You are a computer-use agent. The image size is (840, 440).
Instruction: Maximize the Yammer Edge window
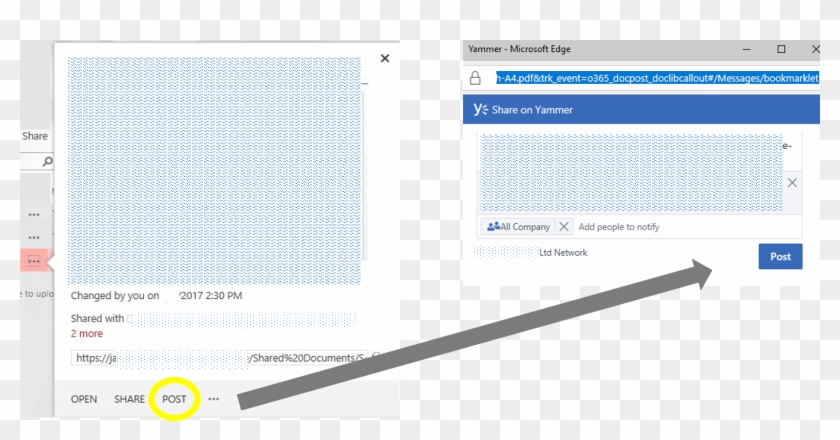point(781,49)
